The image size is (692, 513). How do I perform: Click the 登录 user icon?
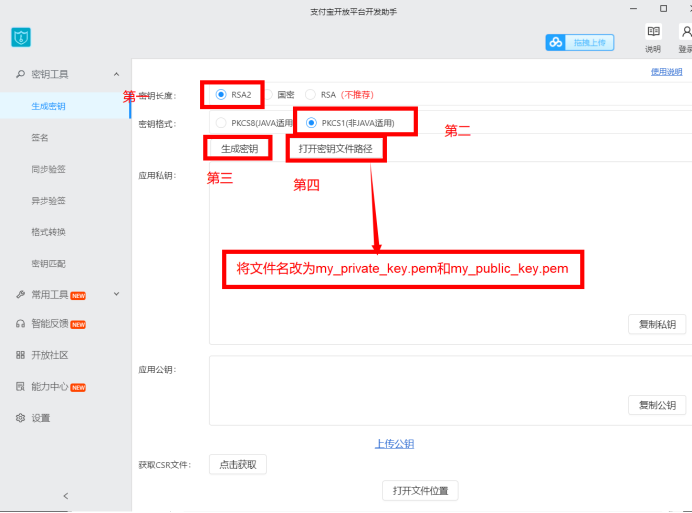(x=686, y=31)
